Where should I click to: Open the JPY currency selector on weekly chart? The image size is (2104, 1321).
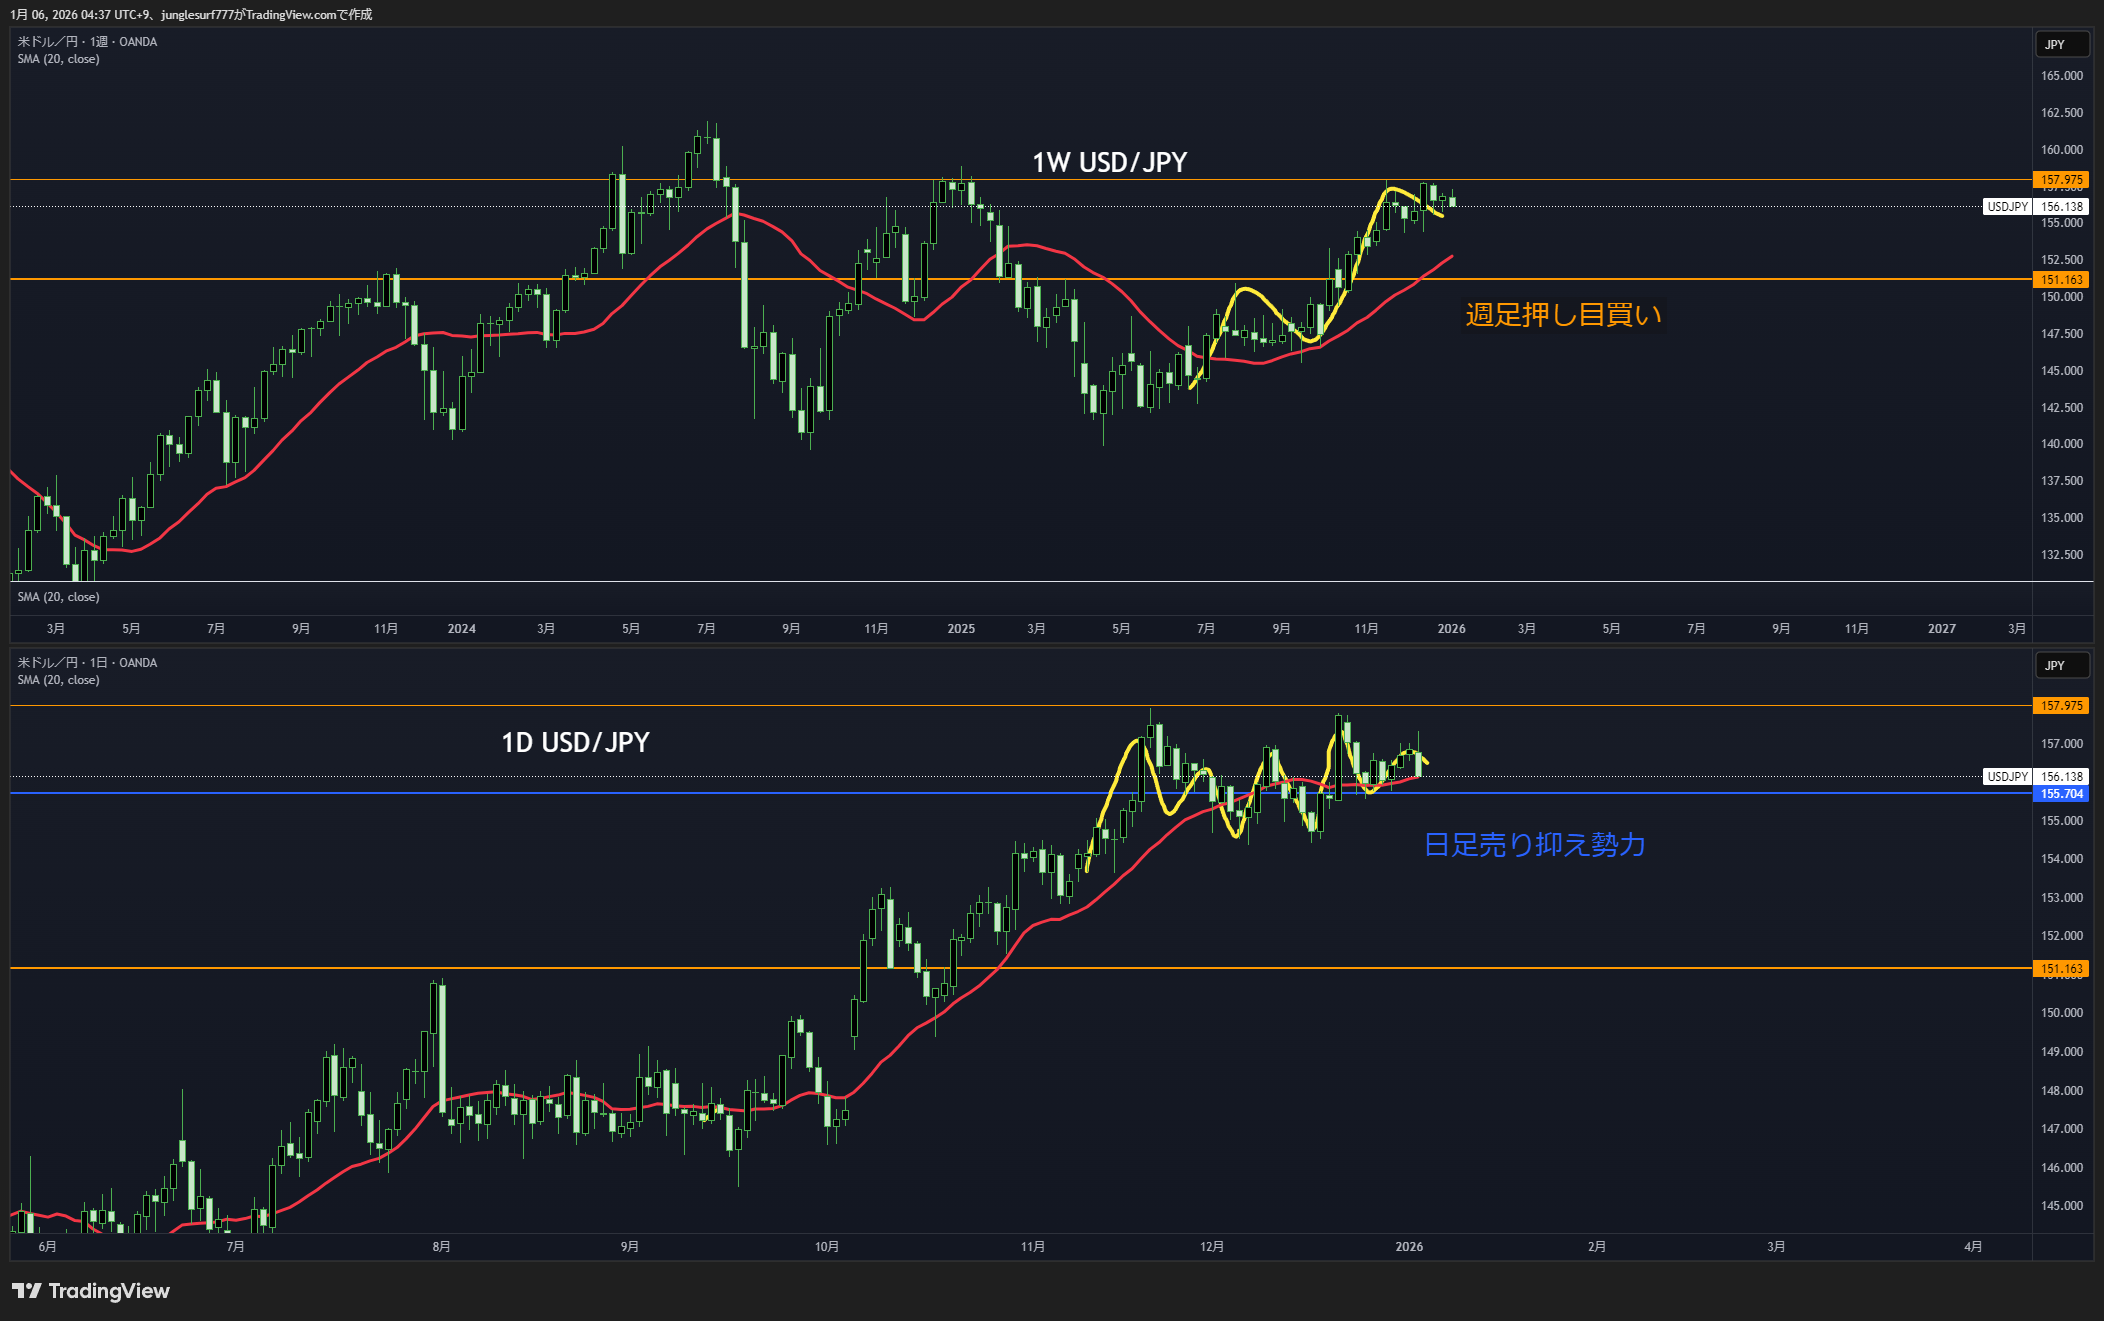click(2061, 45)
